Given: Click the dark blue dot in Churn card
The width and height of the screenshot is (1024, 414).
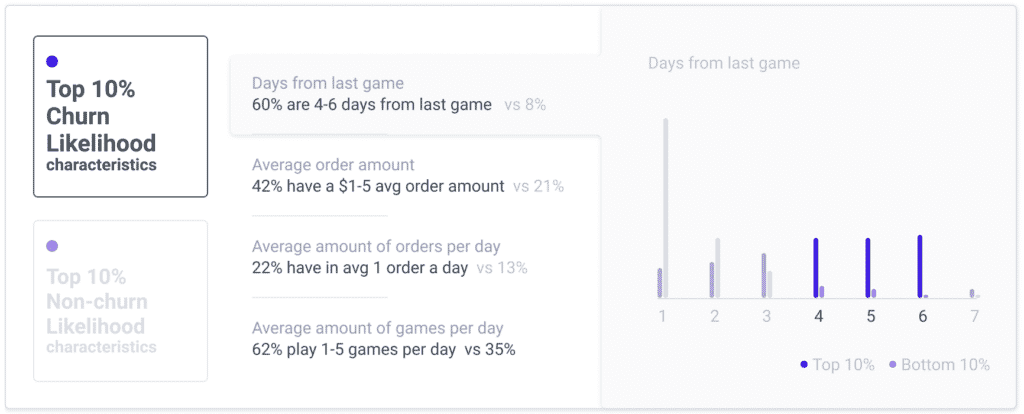Looking at the screenshot, I should point(52,61).
